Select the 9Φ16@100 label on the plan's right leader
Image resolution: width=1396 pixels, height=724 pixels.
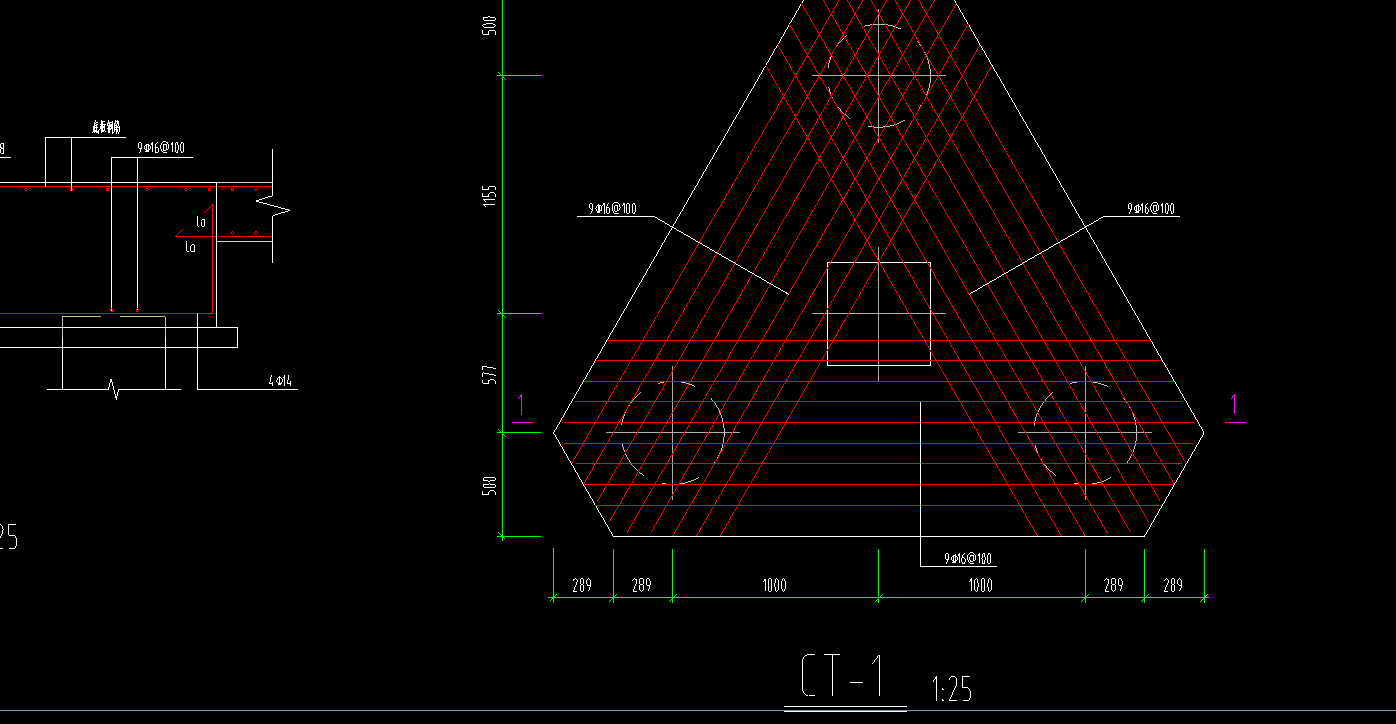point(1151,209)
